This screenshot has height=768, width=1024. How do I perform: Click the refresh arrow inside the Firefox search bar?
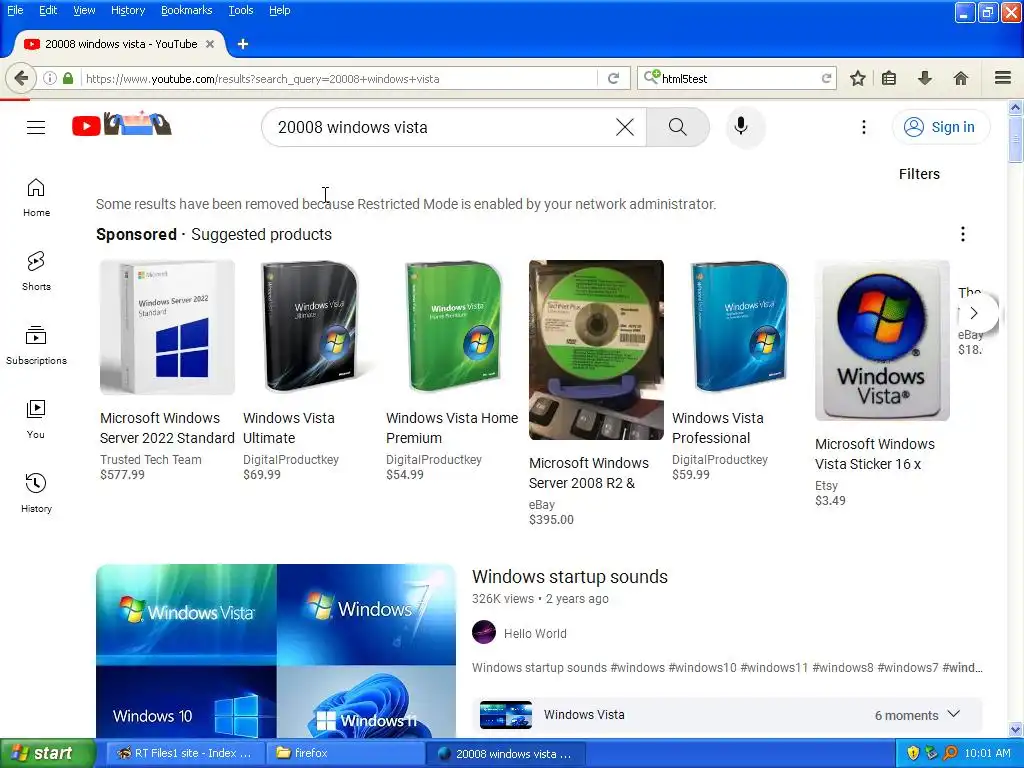[x=826, y=78]
